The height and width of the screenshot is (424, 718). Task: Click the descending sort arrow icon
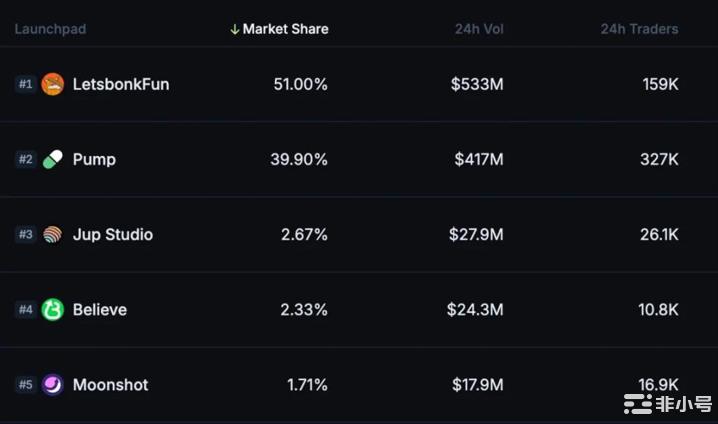pyautogui.click(x=234, y=29)
